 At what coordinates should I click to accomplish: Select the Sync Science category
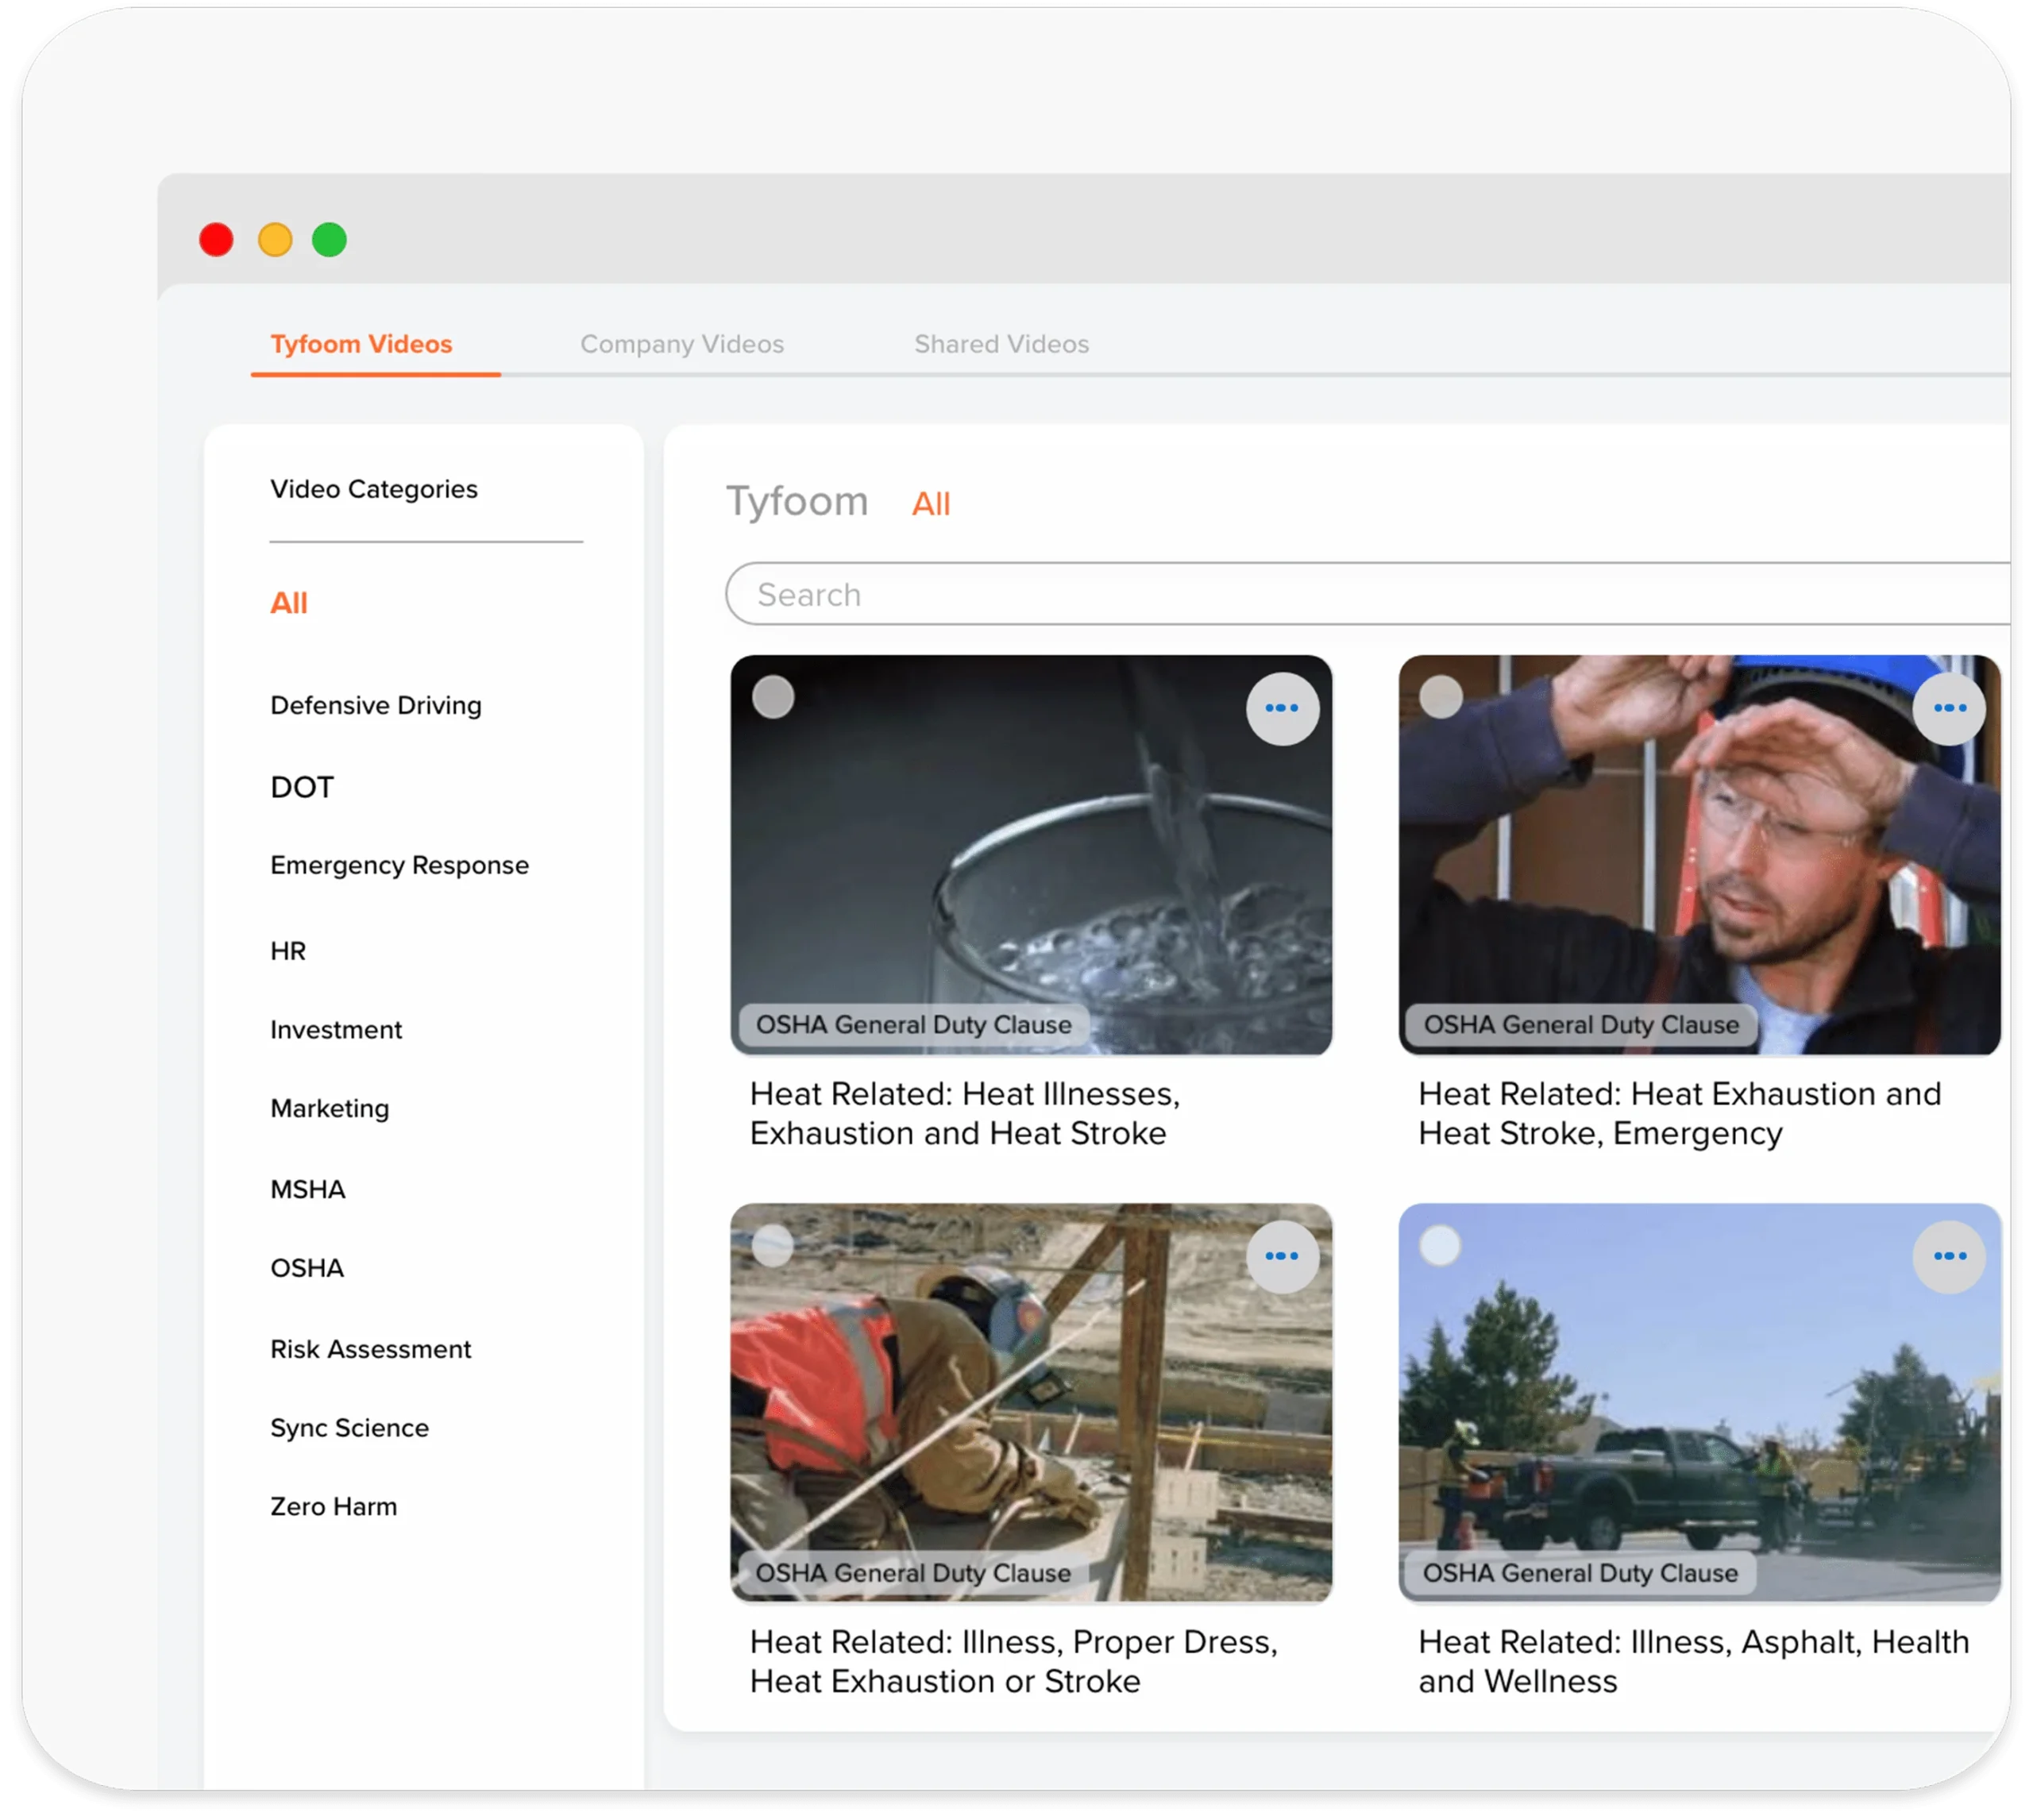pyautogui.click(x=349, y=1428)
